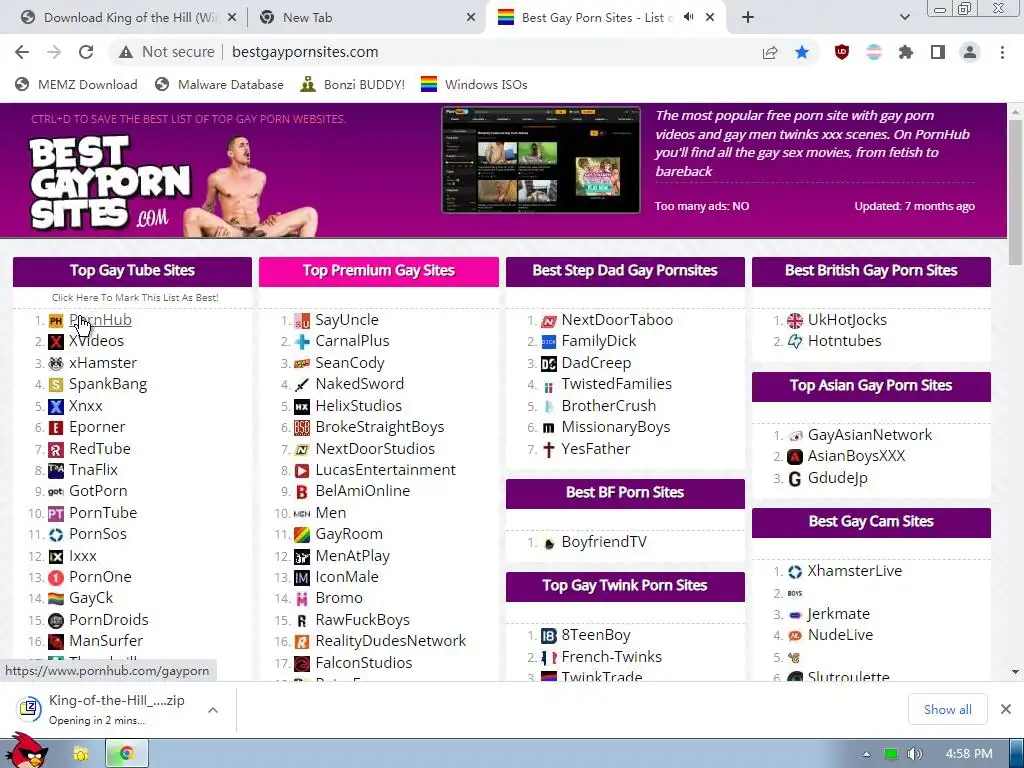Image resolution: width=1024 pixels, height=768 pixels.
Task: Close the King of the Hill tab
Action: 232,18
